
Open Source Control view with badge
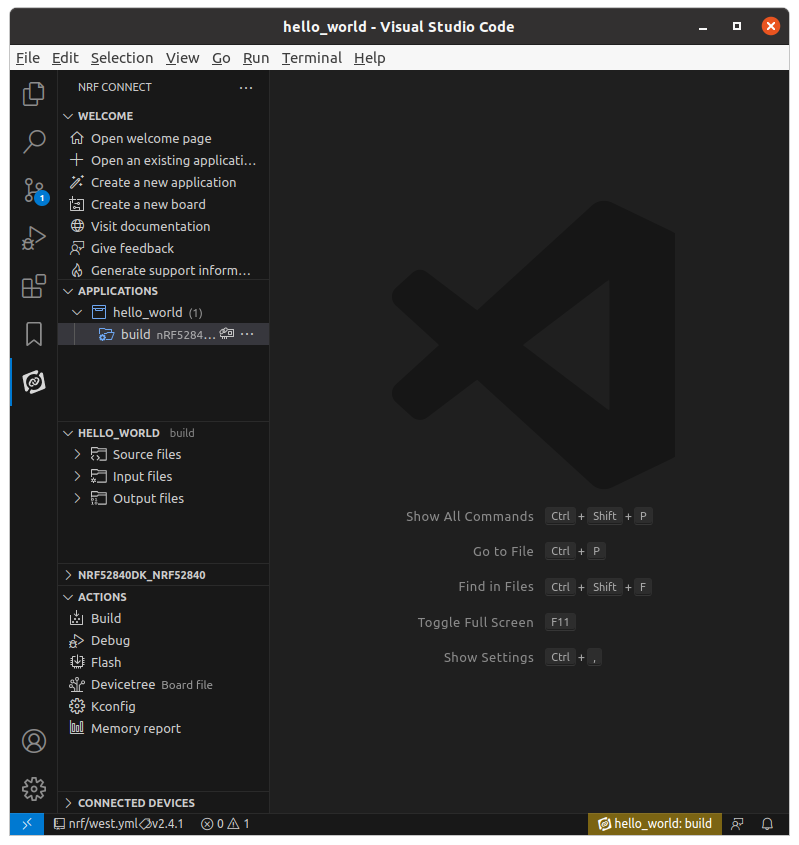click(x=34, y=190)
